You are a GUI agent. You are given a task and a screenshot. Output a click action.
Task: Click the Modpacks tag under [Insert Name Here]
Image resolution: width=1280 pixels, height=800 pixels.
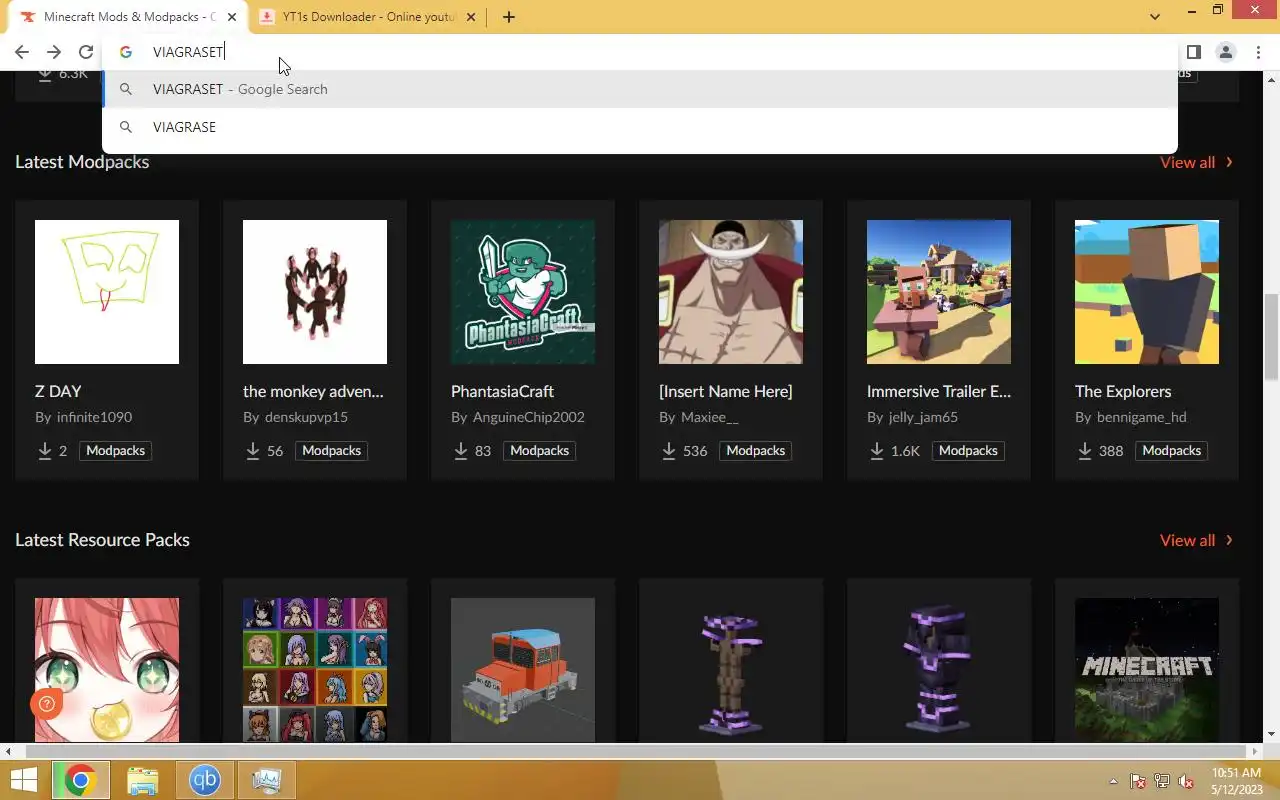point(756,451)
